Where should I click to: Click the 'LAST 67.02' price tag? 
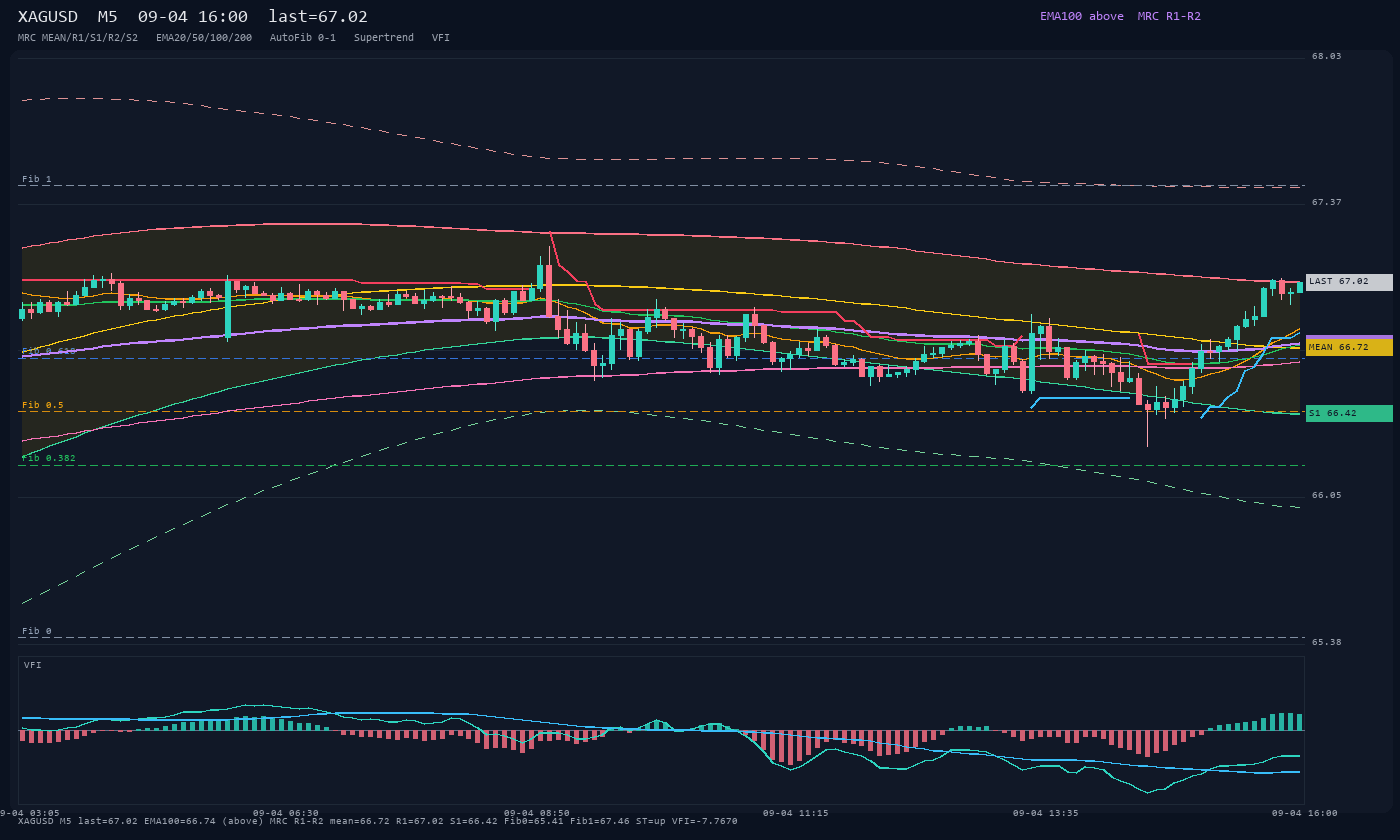pyautogui.click(x=1349, y=282)
